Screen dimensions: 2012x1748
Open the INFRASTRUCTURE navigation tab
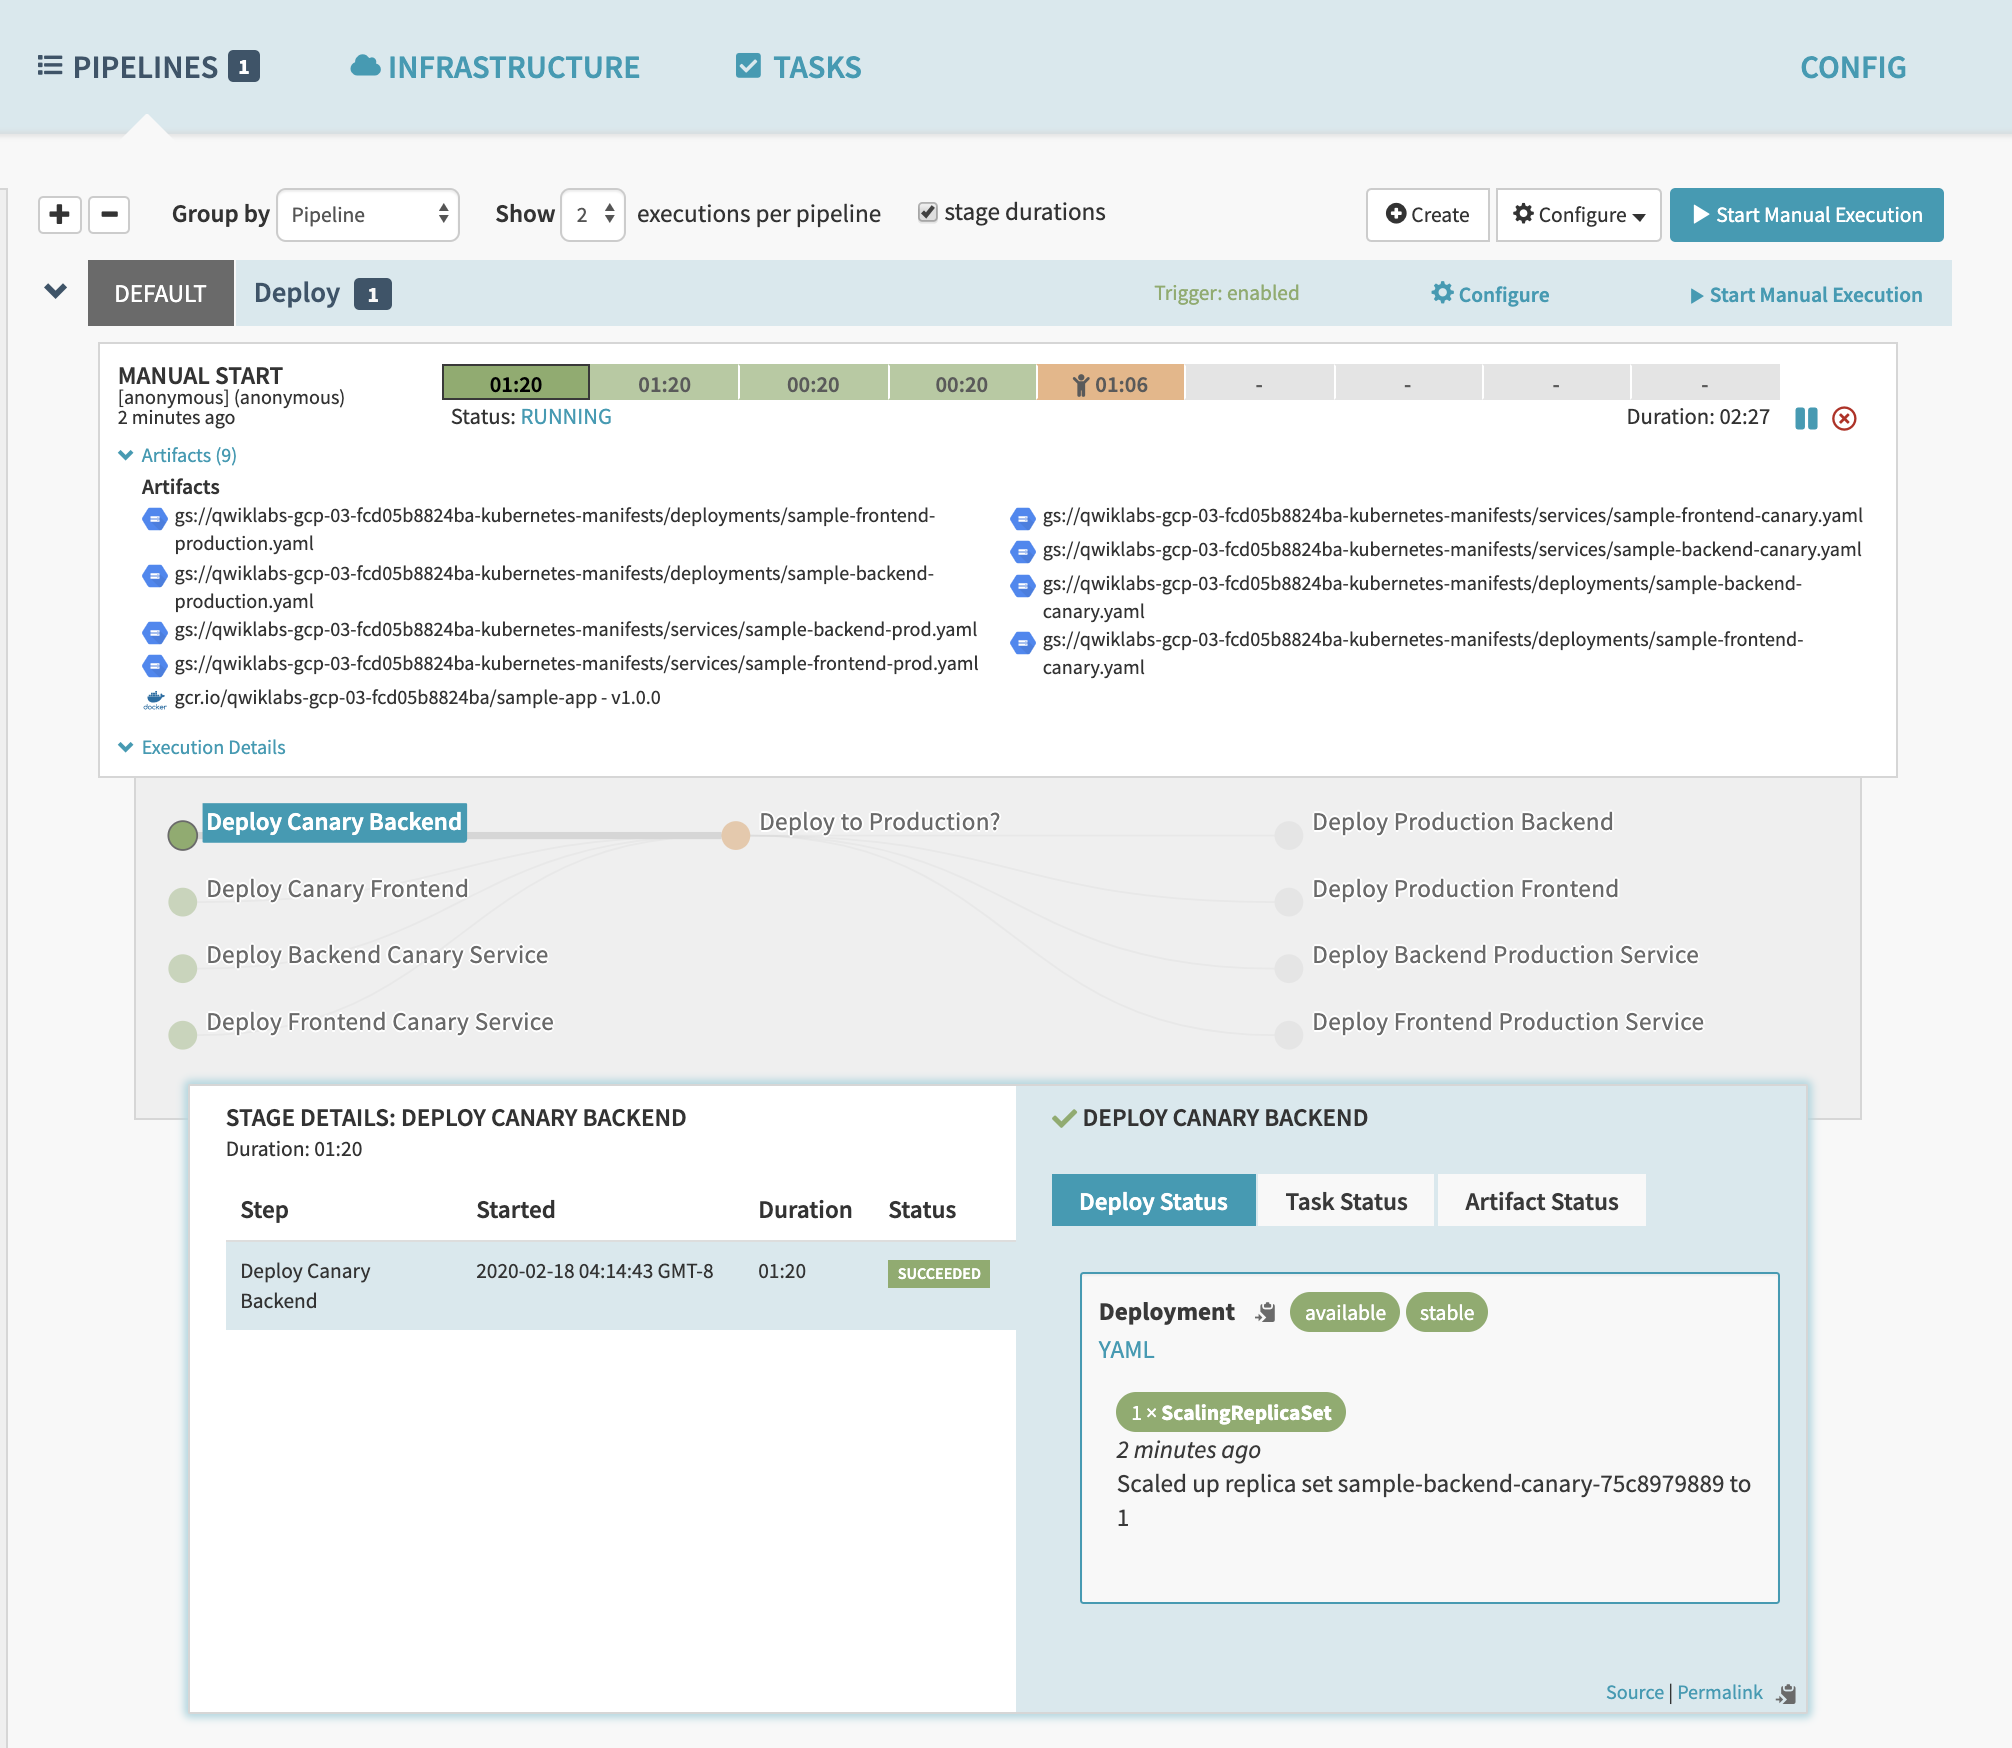click(495, 67)
